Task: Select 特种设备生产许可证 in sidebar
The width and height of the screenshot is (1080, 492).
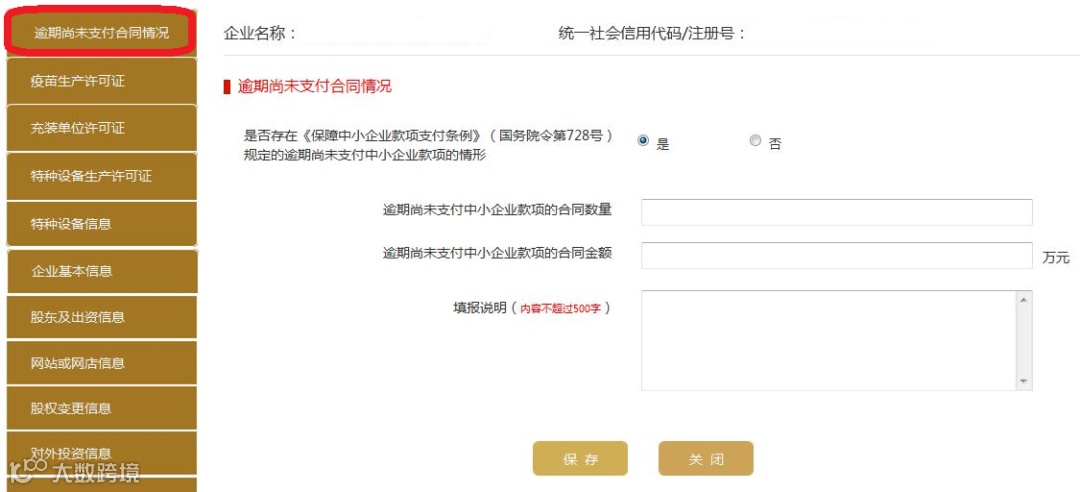Action: (x=99, y=176)
